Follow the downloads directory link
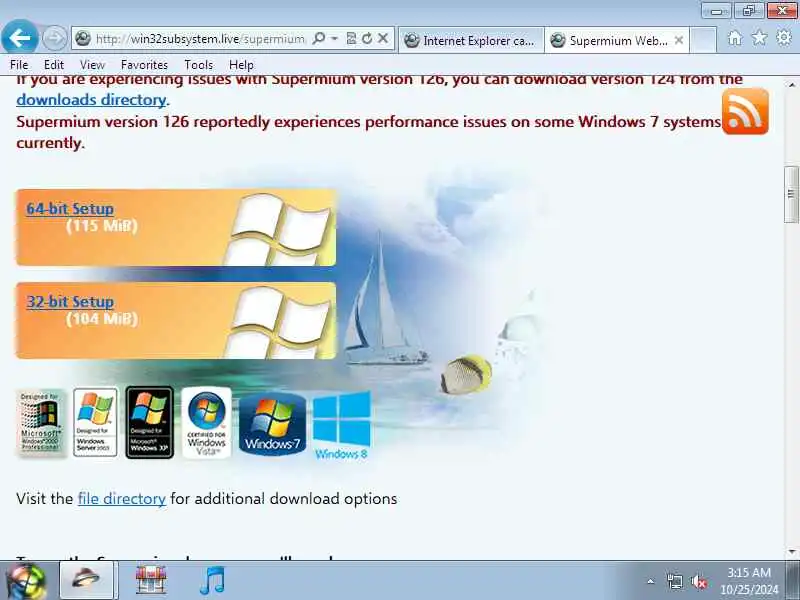Viewport: 800px width, 600px height. pyautogui.click(x=91, y=100)
